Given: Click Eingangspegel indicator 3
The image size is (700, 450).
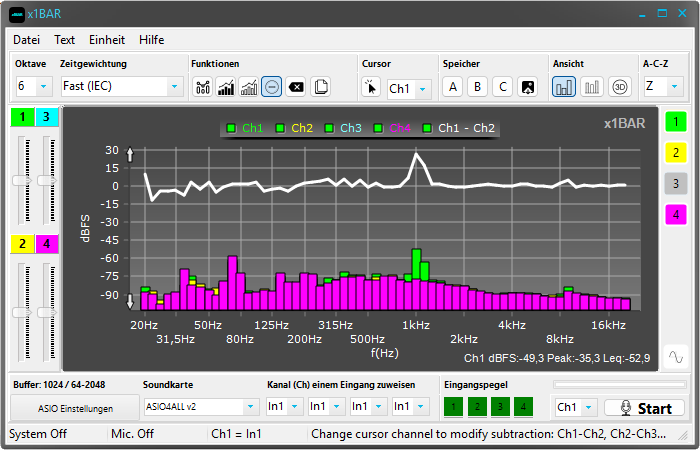Looking at the screenshot, I should click(500, 407).
